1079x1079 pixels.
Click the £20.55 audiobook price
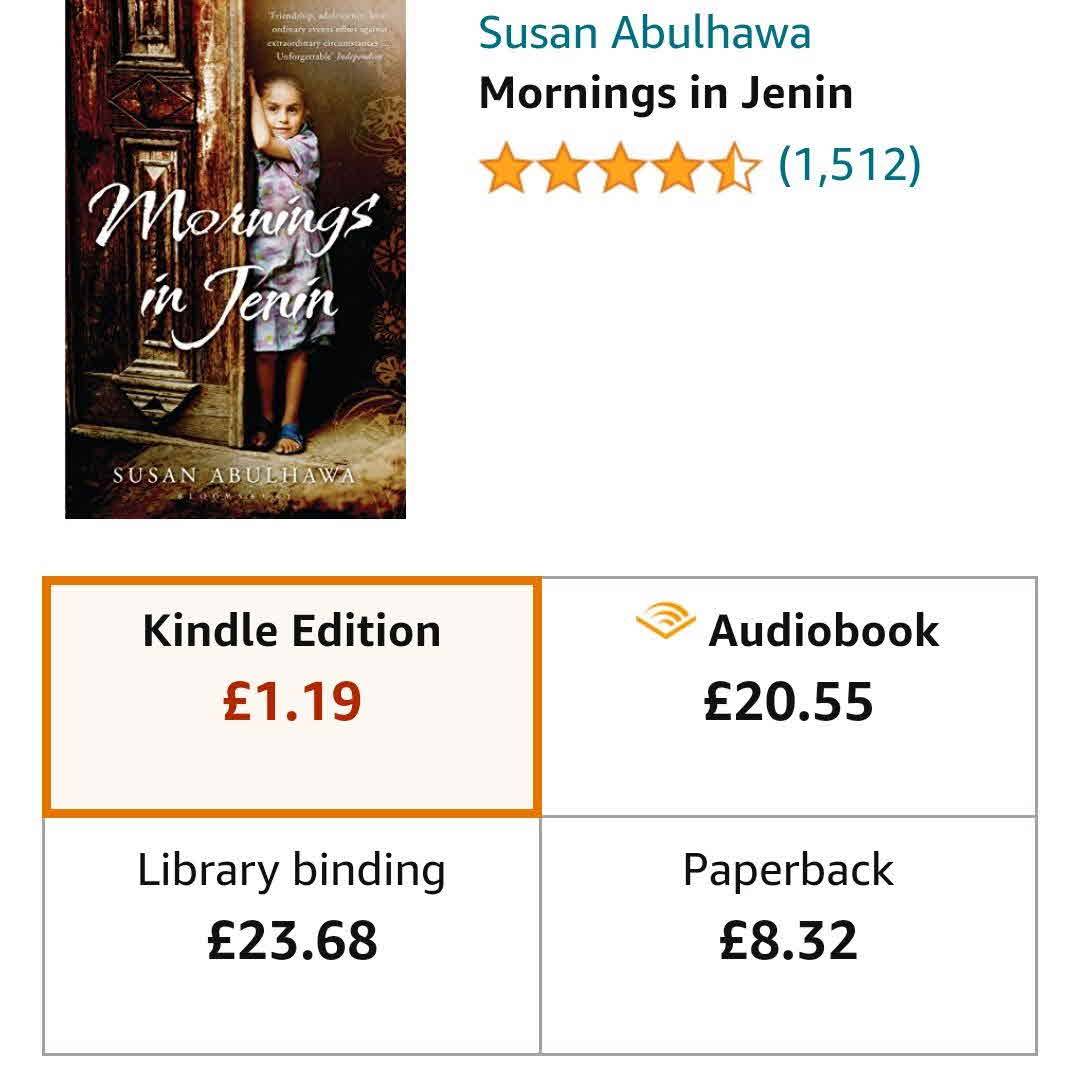click(x=788, y=702)
